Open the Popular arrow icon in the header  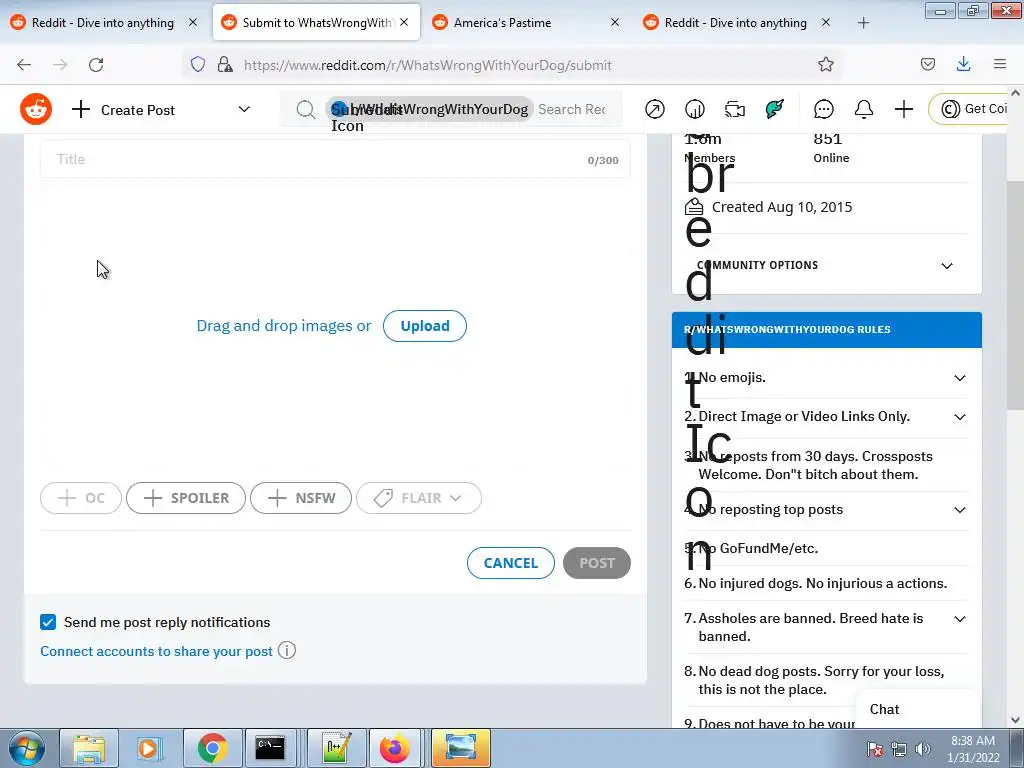click(x=654, y=109)
